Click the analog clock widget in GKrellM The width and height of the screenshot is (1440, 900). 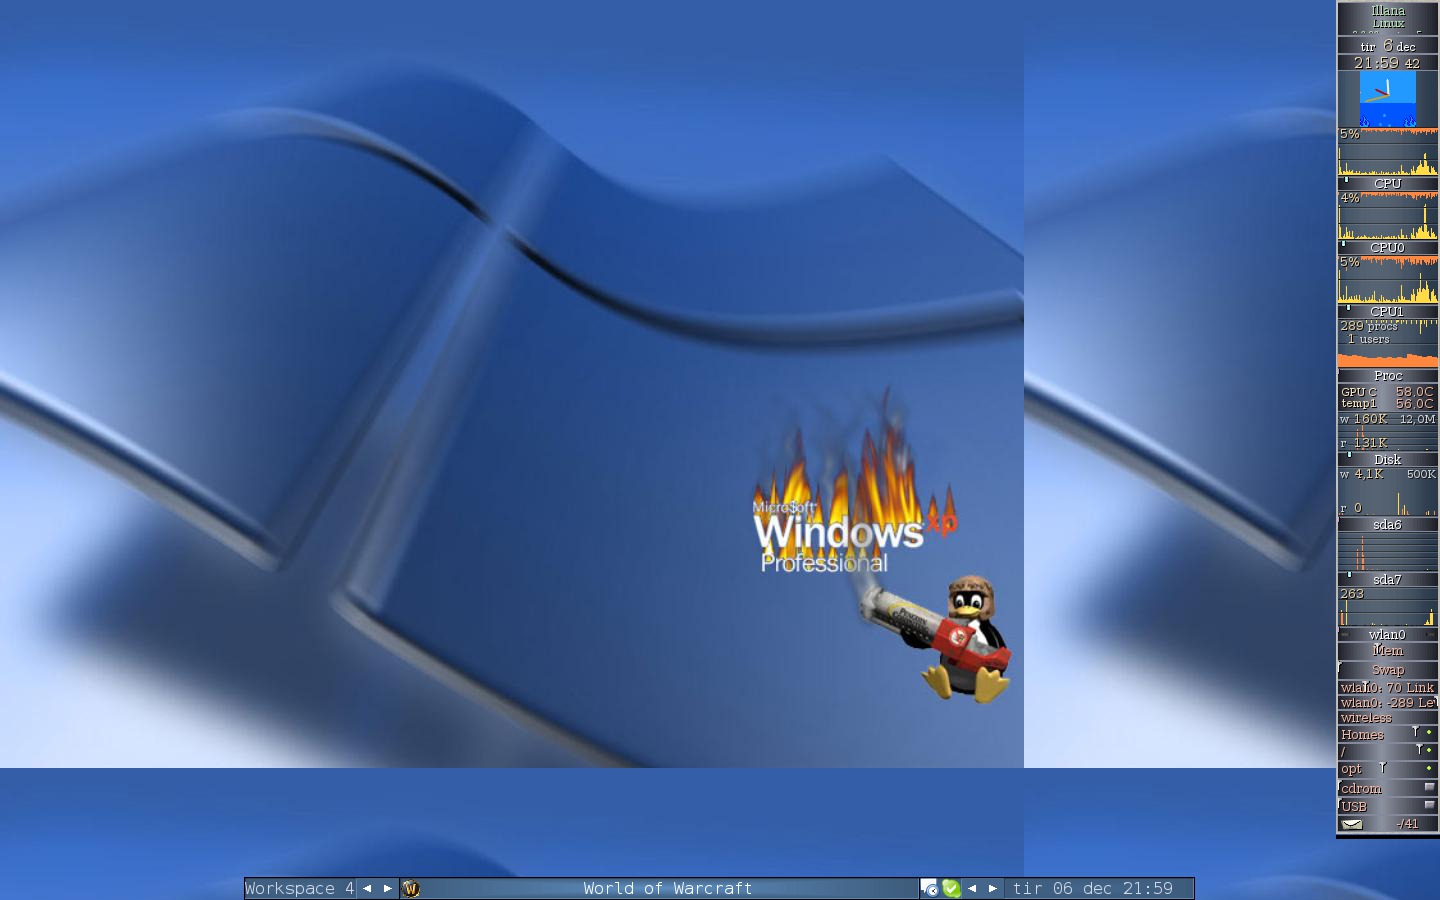[x=1387, y=98]
